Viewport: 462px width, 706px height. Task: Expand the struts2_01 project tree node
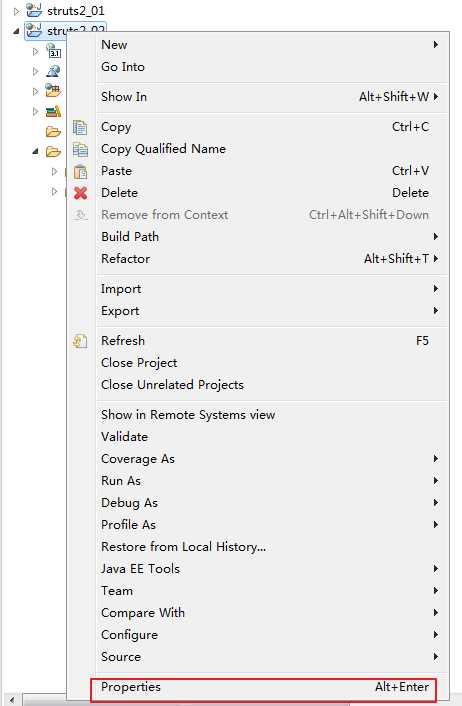click(17, 11)
